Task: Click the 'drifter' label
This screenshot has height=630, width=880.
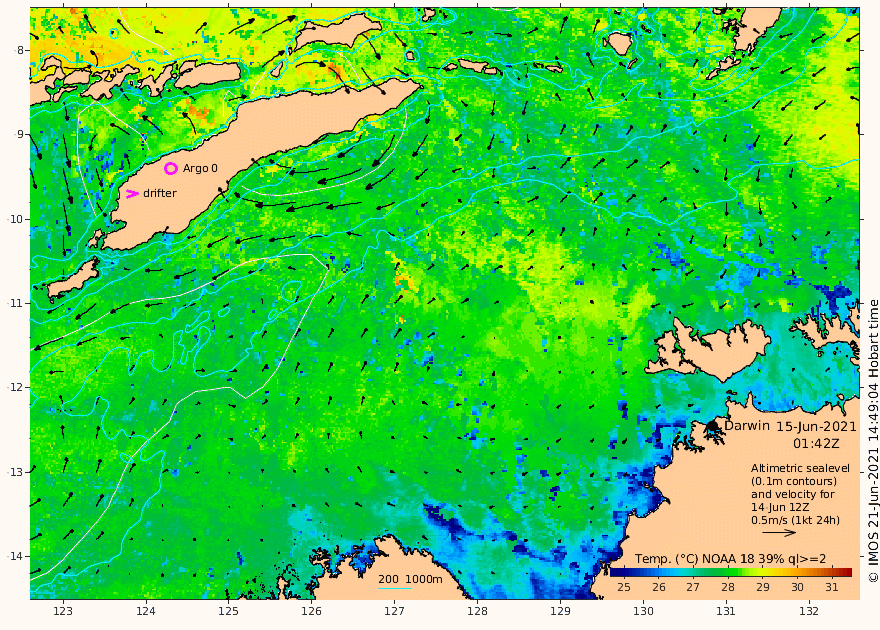Action: coord(160,193)
